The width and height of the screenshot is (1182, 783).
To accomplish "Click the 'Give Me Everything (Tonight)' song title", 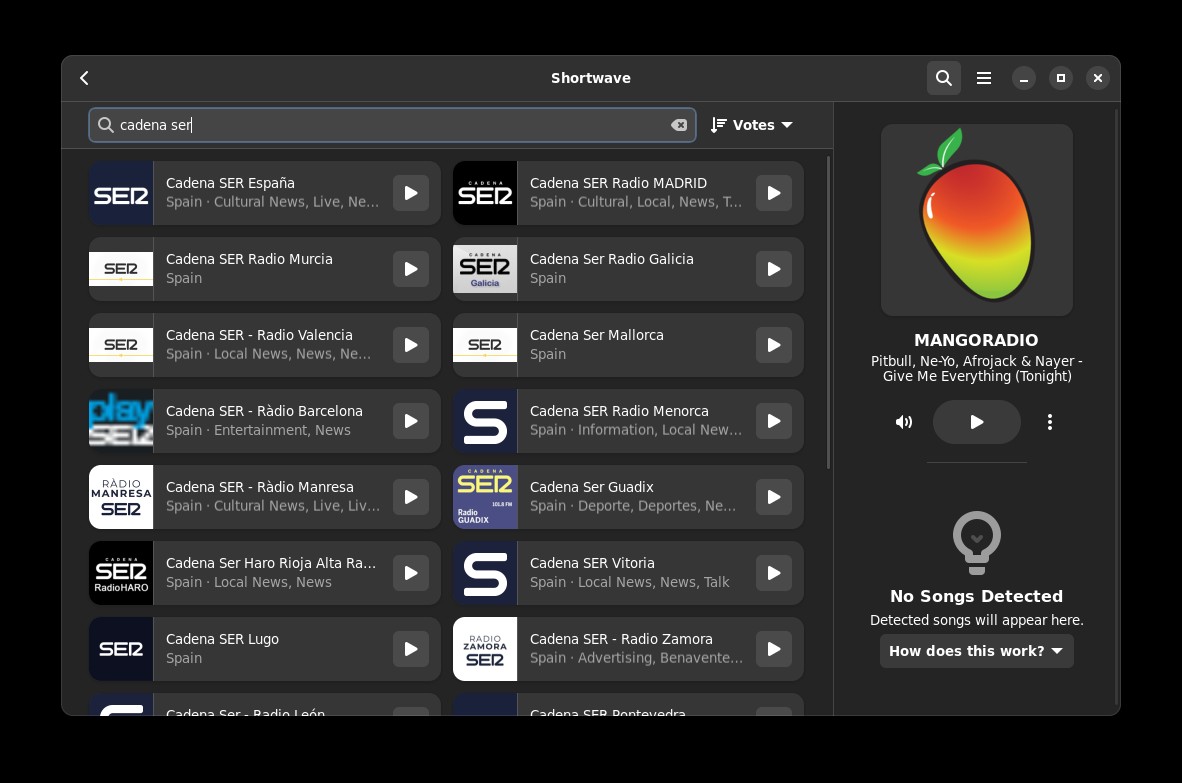I will tap(977, 376).
